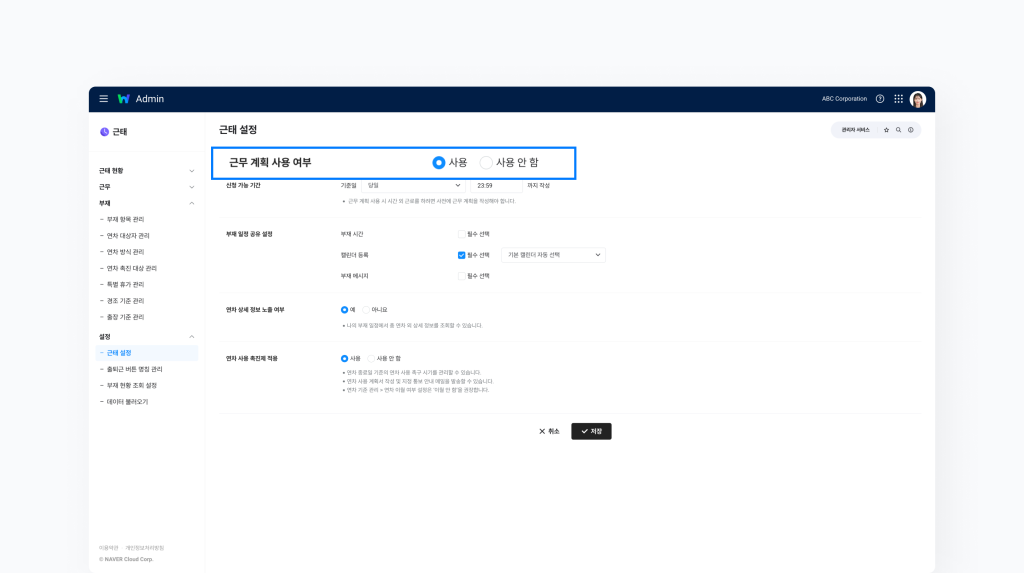Select '사용 안 함' for 근무 계획 사용 여부

487,162
